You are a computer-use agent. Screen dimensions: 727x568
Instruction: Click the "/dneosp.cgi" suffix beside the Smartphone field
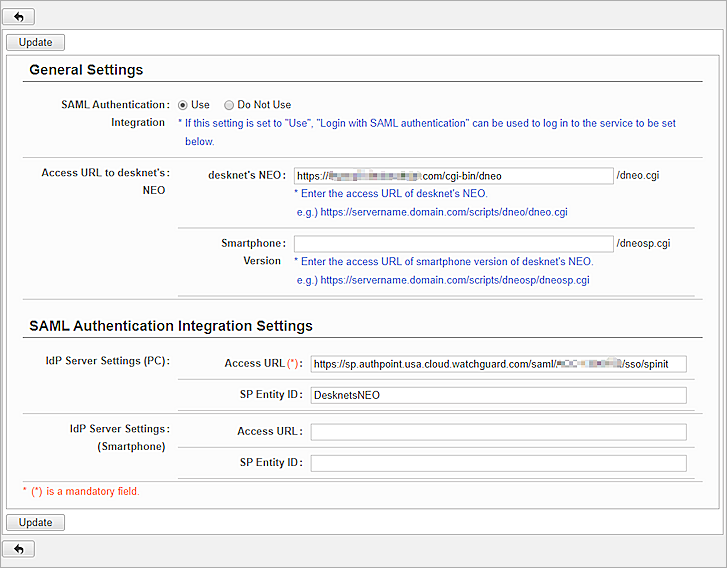click(643, 244)
